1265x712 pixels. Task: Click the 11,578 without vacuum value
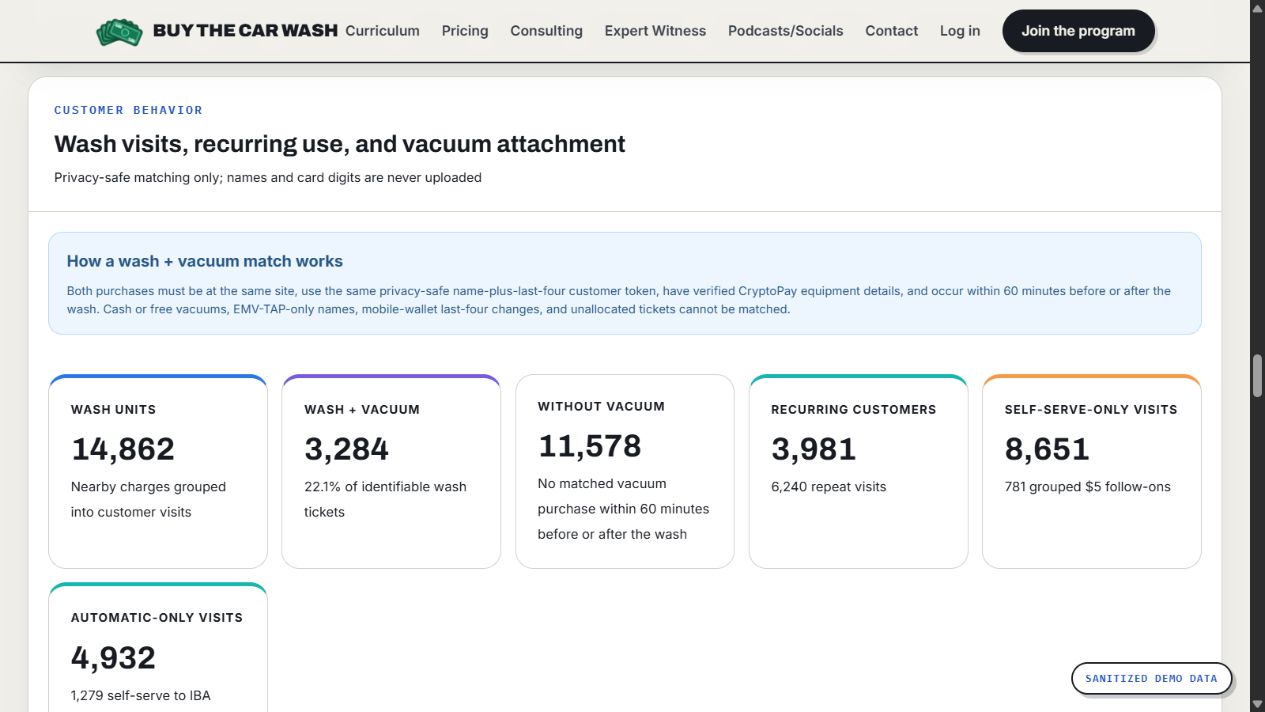pos(590,446)
